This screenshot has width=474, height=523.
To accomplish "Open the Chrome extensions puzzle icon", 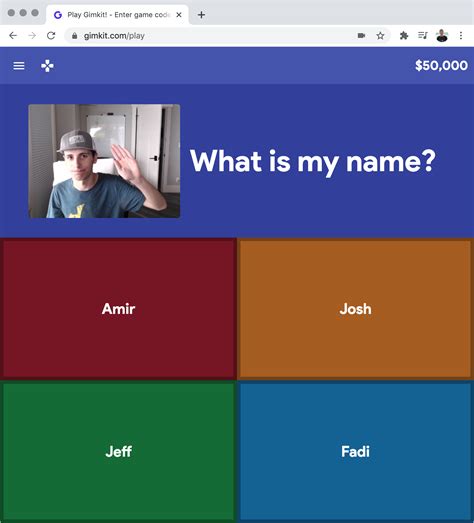I will pyautogui.click(x=404, y=35).
